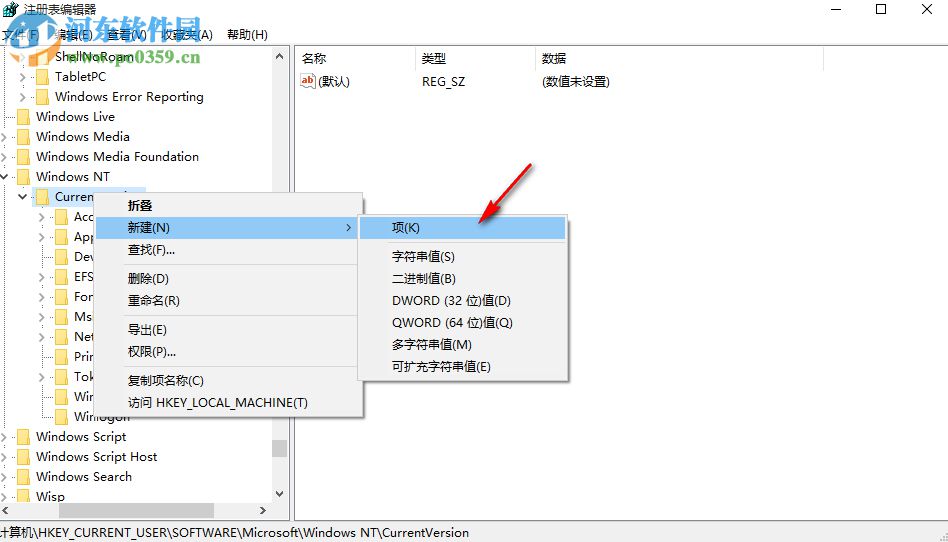Click the Windows Error Reporting folder icon
The height and width of the screenshot is (542, 948).
pyautogui.click(x=42, y=97)
